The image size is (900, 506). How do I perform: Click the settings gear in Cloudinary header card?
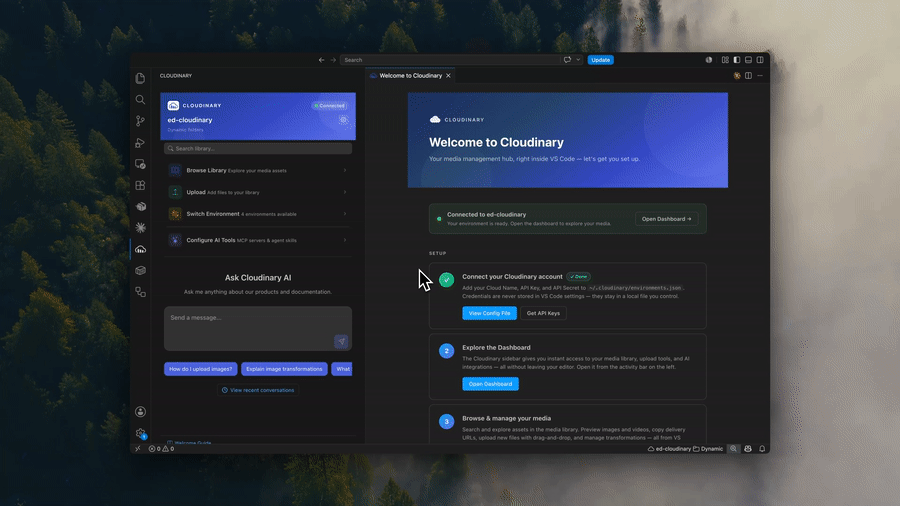tap(343, 120)
